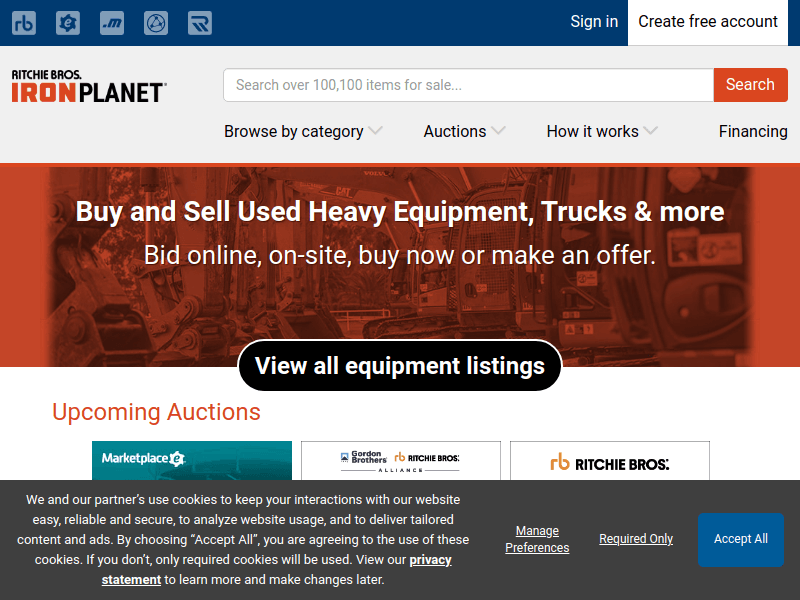Accept All cookies in the banner
The width and height of the screenshot is (800, 600).
(740, 539)
